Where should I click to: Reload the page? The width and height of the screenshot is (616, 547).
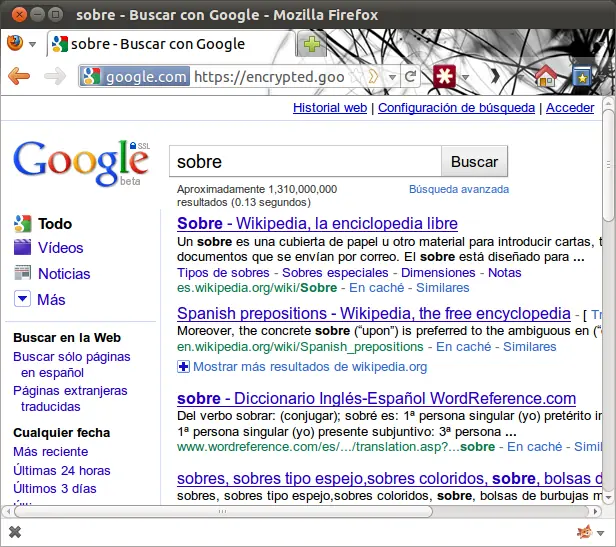tap(410, 76)
